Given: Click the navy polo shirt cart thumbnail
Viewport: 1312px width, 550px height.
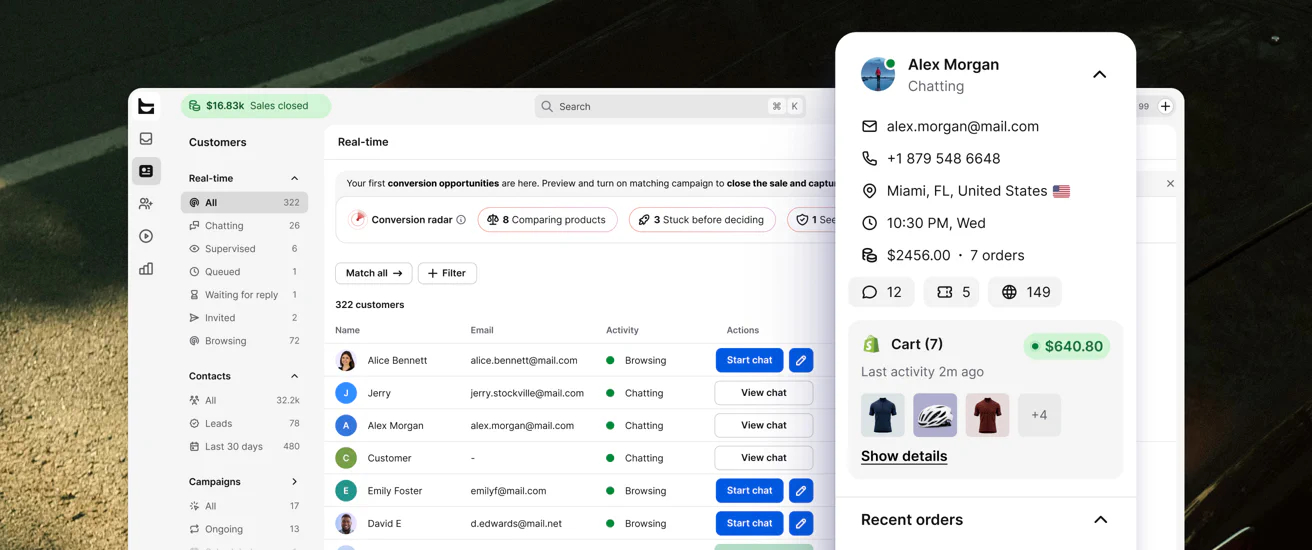Looking at the screenshot, I should pyautogui.click(x=883, y=415).
